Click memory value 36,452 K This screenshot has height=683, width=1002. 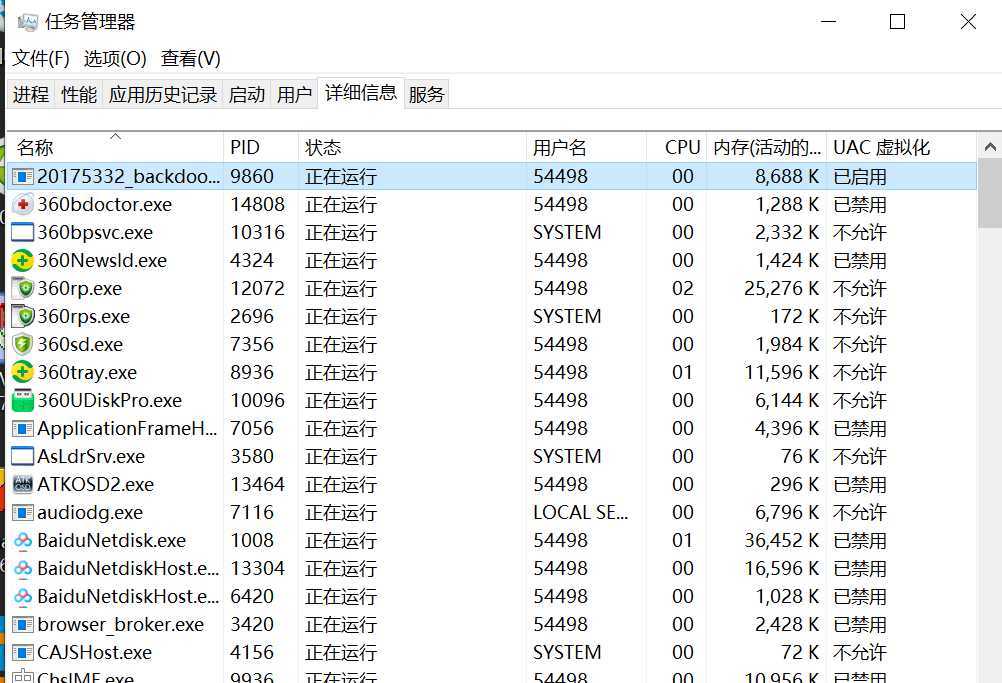coord(781,541)
